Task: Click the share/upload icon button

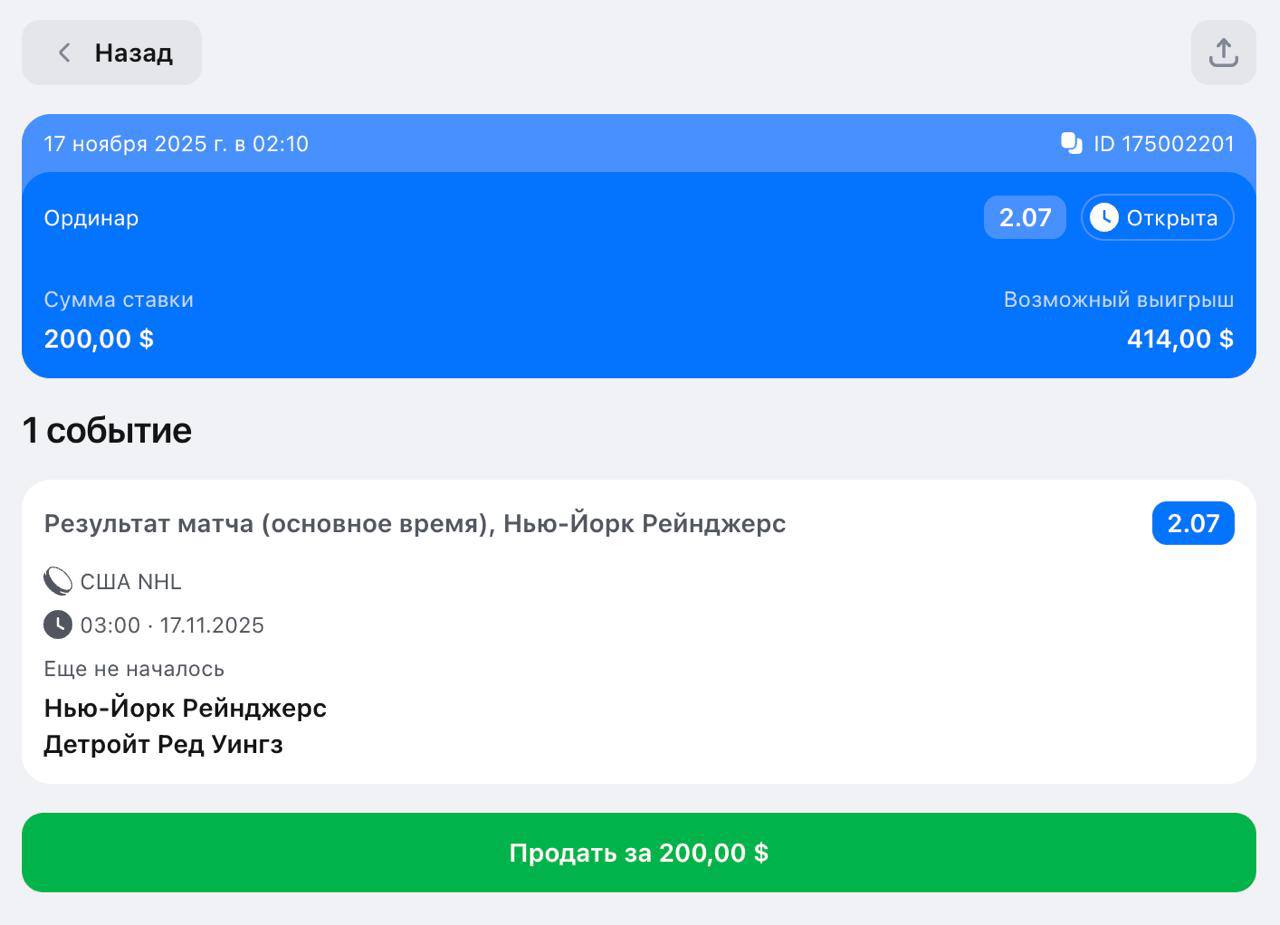Action: (1223, 52)
